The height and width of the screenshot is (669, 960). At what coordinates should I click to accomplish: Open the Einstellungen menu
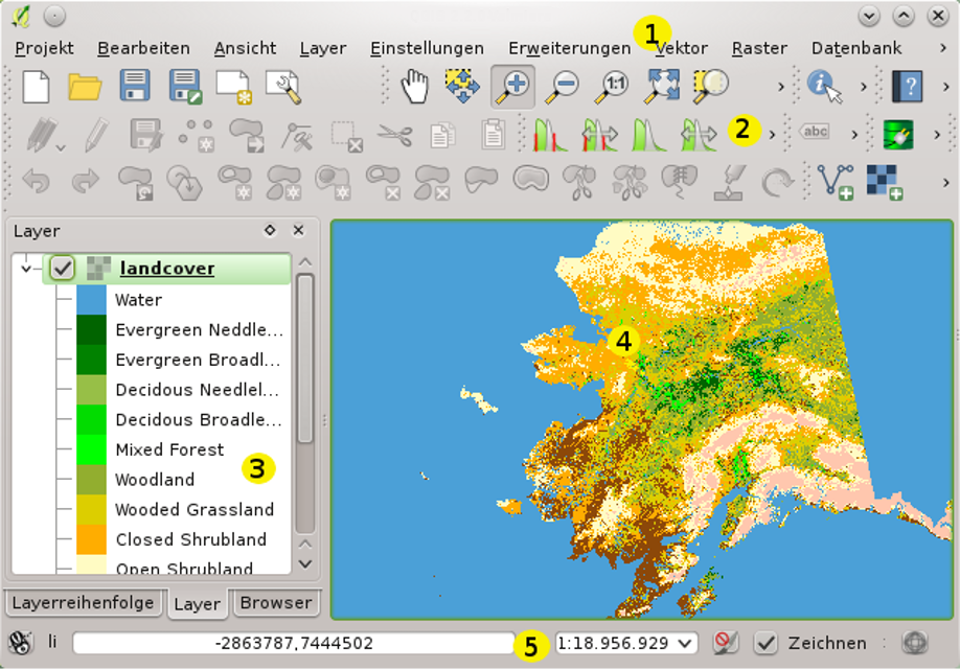click(x=427, y=48)
